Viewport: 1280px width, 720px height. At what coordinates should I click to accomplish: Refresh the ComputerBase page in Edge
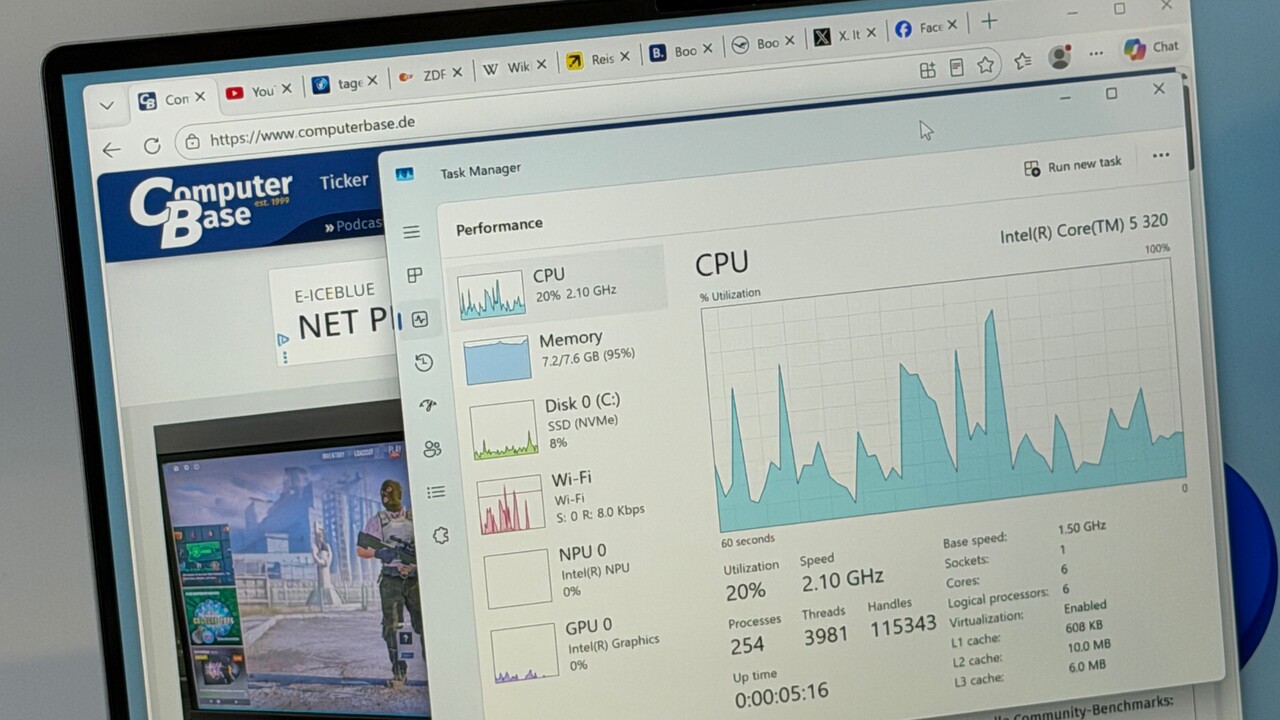tap(152, 146)
